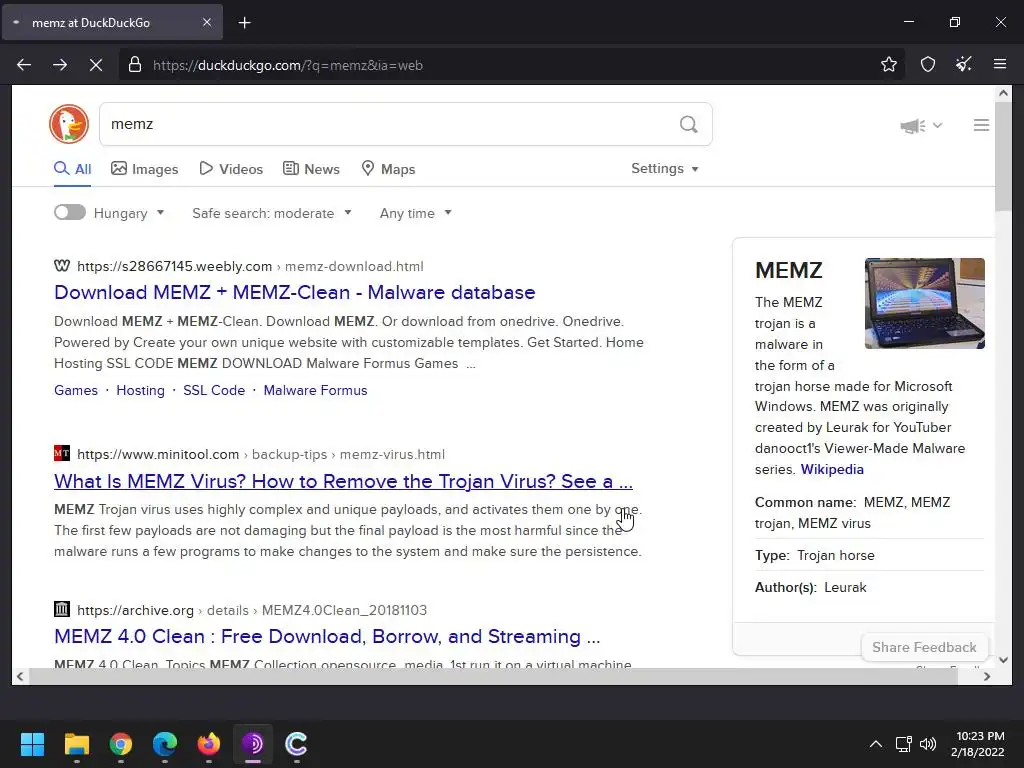
Task: Open the clock showing 10:23 PM
Action: (978, 744)
